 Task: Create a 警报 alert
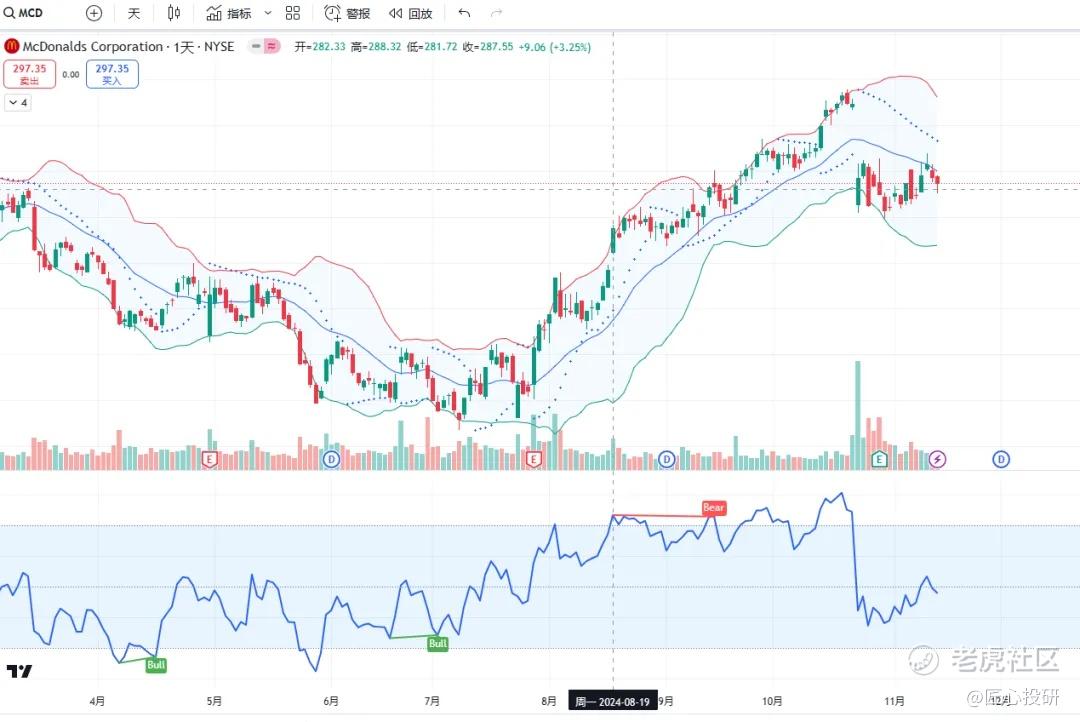point(347,13)
